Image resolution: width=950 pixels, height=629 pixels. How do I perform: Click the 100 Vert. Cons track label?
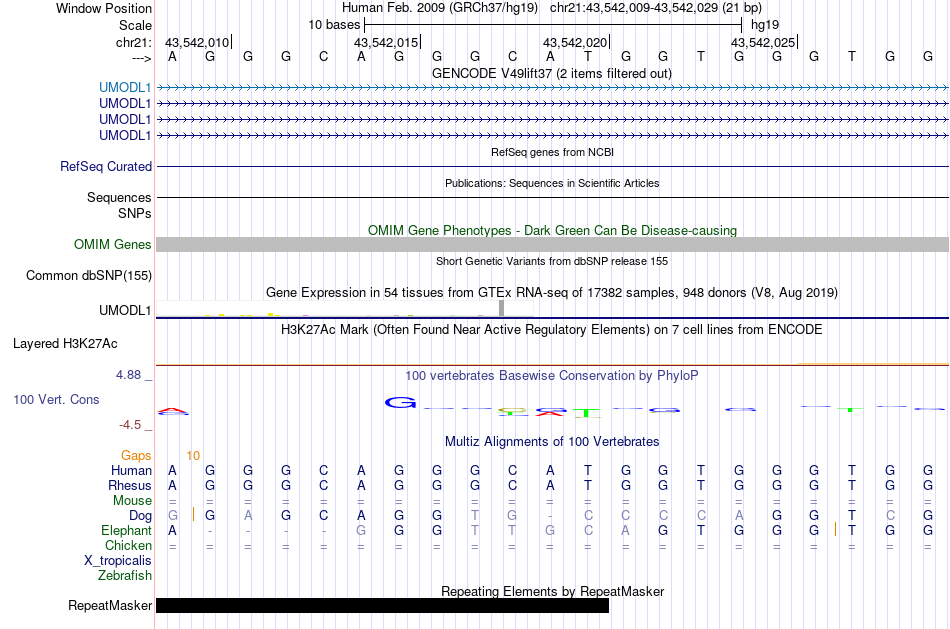[56, 399]
